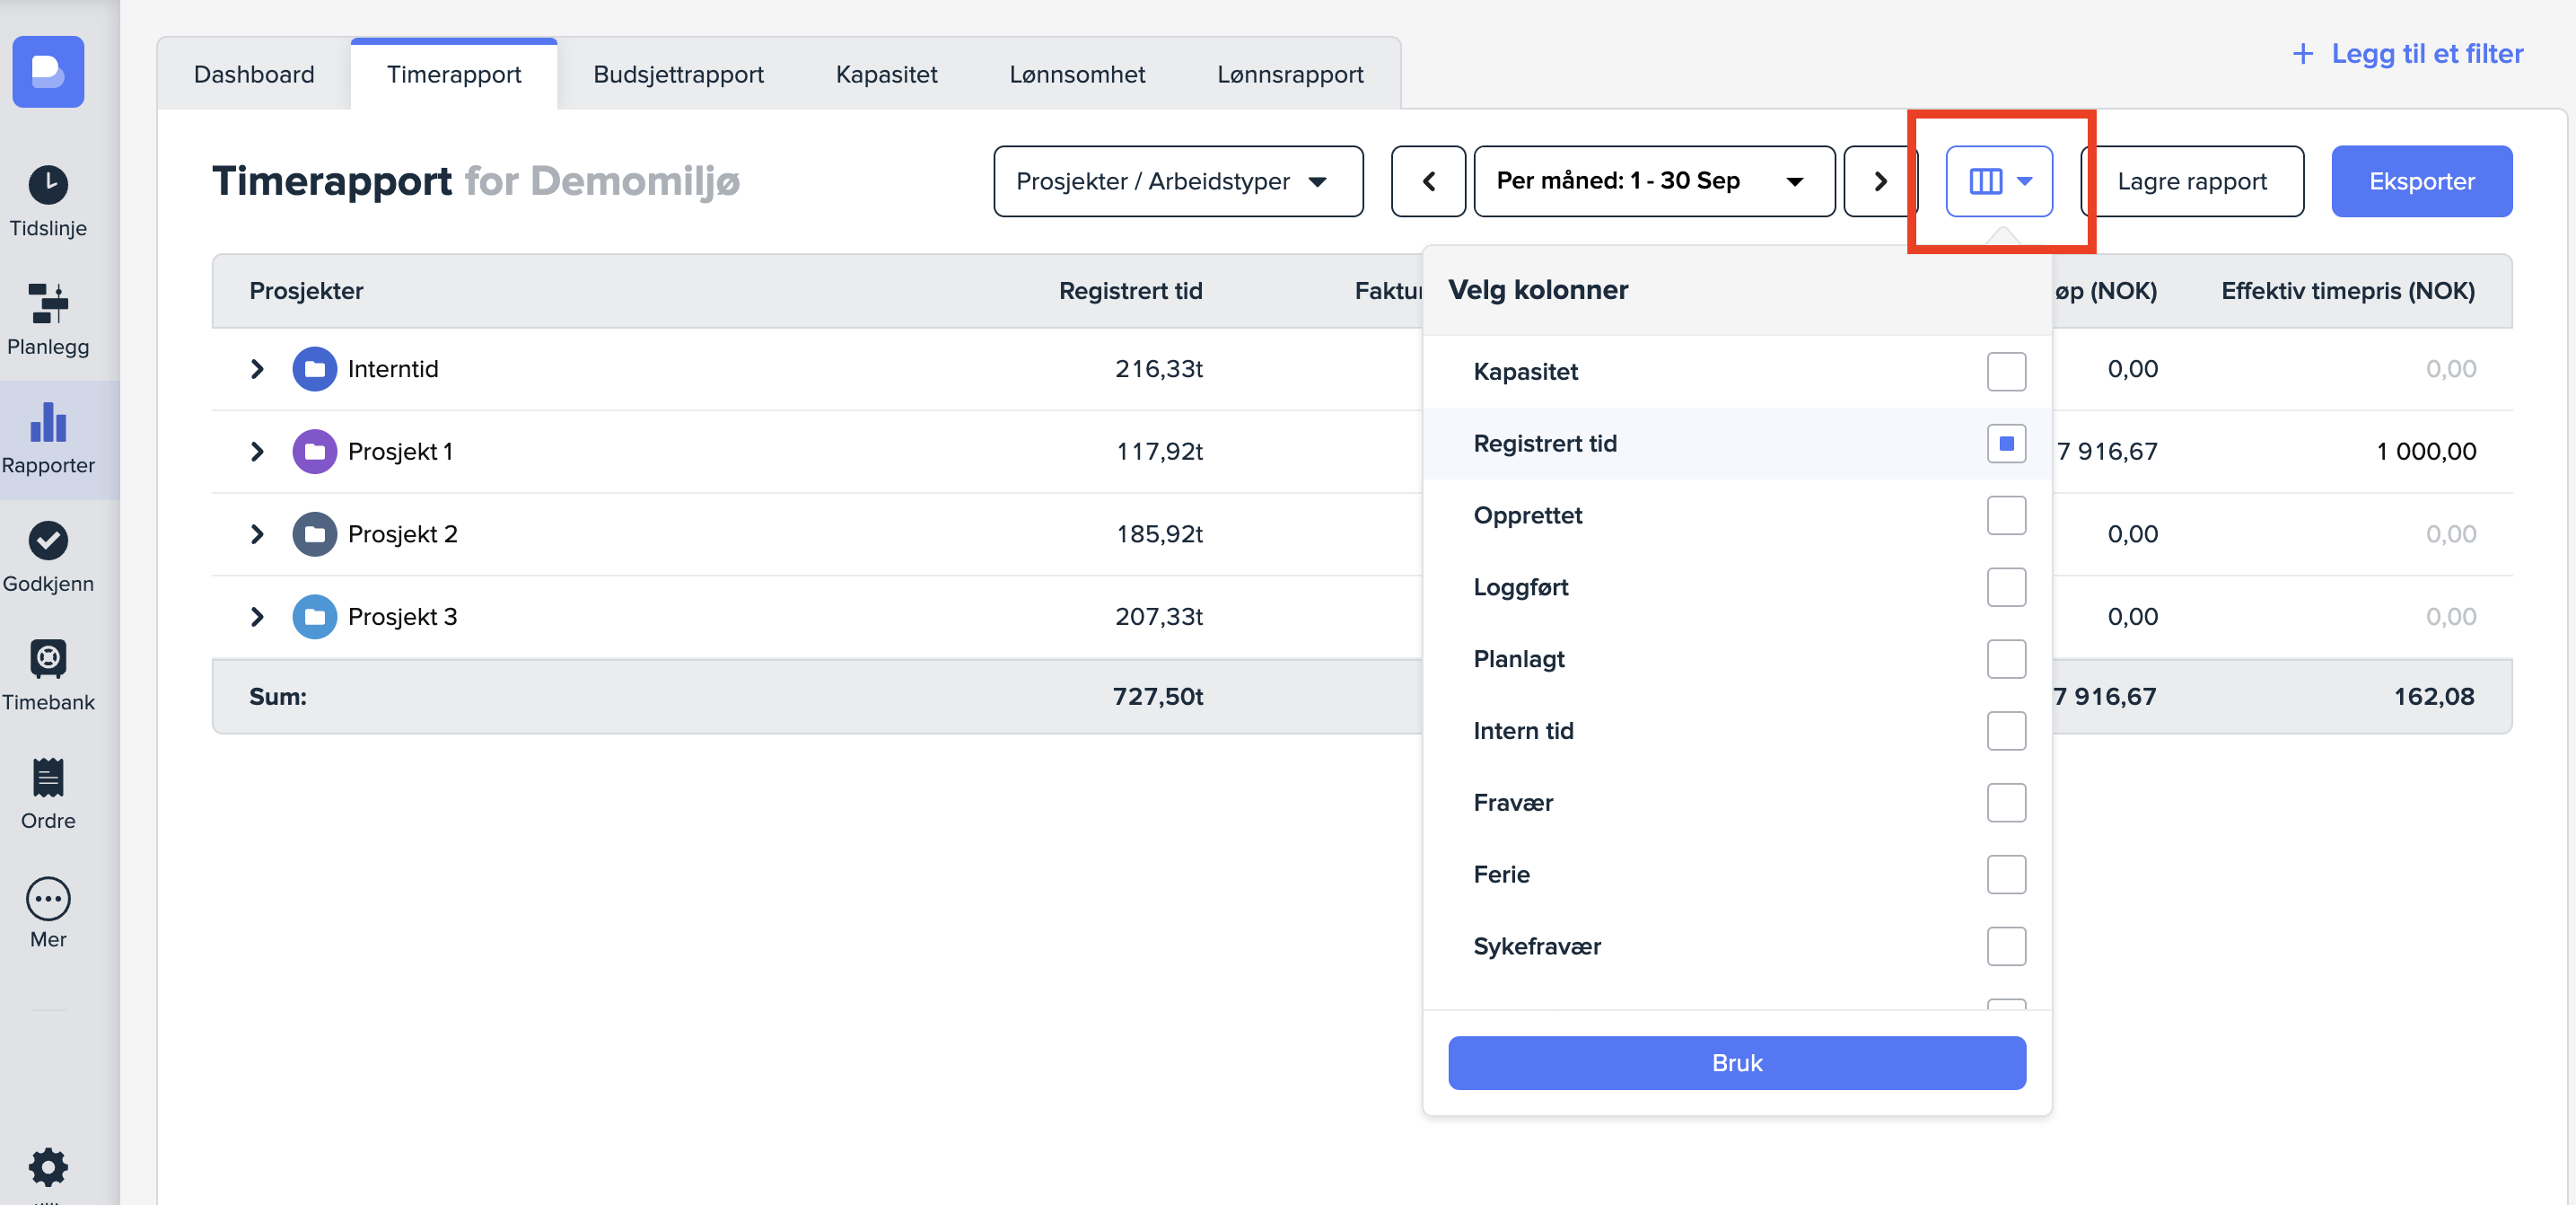The width and height of the screenshot is (2576, 1205).
Task: Click the Mer more-options icon
Action: coord(48,897)
